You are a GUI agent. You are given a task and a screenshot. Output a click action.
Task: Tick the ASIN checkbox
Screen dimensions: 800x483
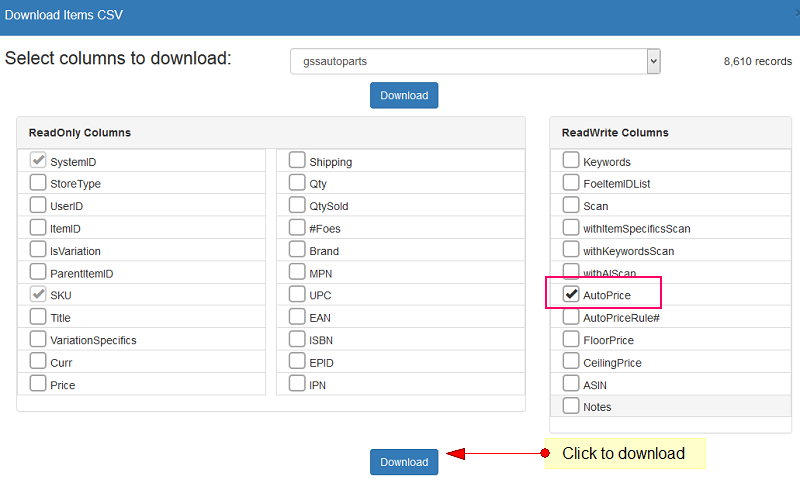click(x=571, y=384)
